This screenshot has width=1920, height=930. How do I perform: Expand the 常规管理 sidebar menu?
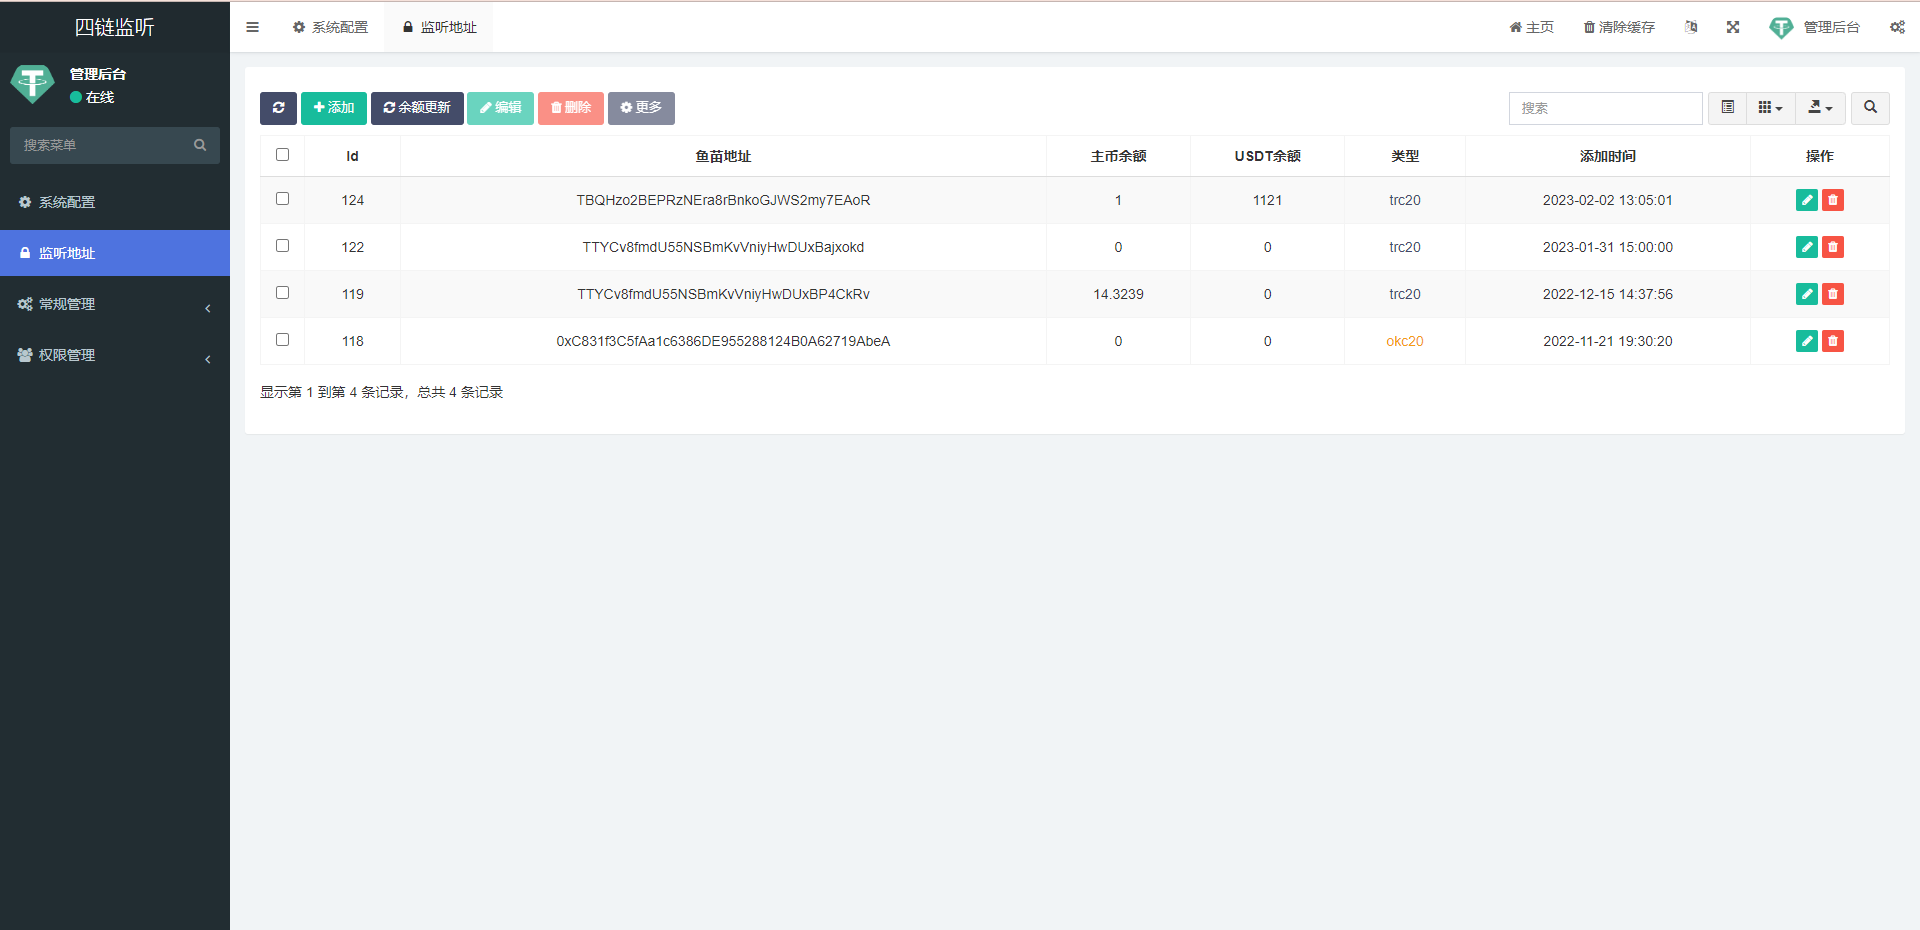click(114, 304)
